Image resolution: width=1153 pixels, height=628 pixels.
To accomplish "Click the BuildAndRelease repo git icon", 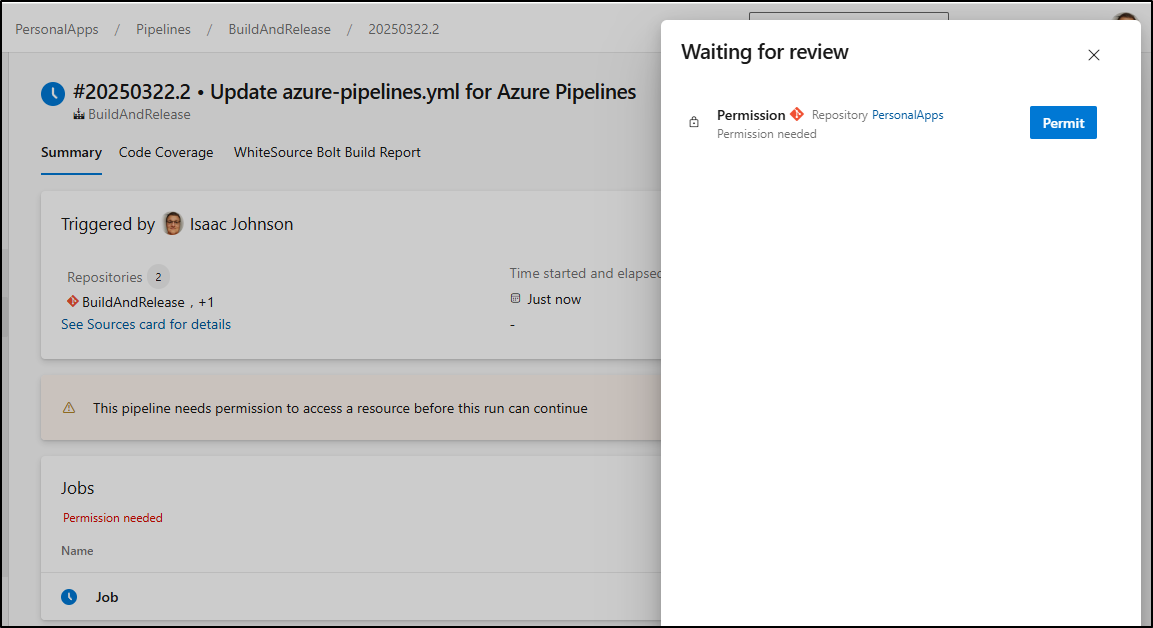I will pos(72,301).
